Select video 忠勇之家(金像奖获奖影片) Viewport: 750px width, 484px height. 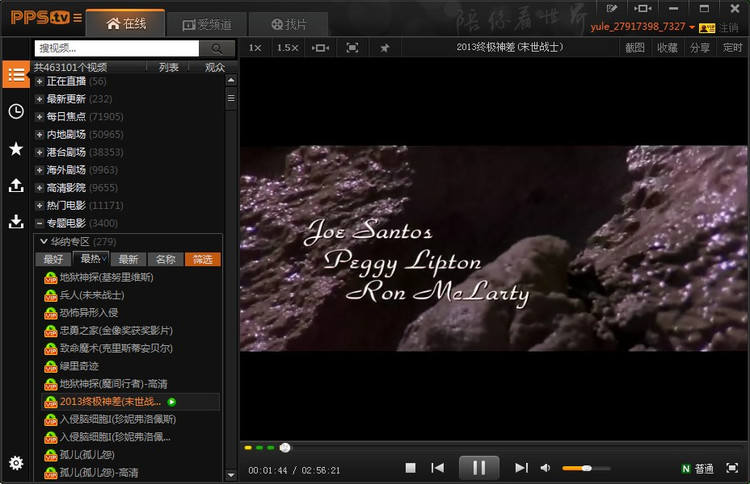[x=116, y=330]
